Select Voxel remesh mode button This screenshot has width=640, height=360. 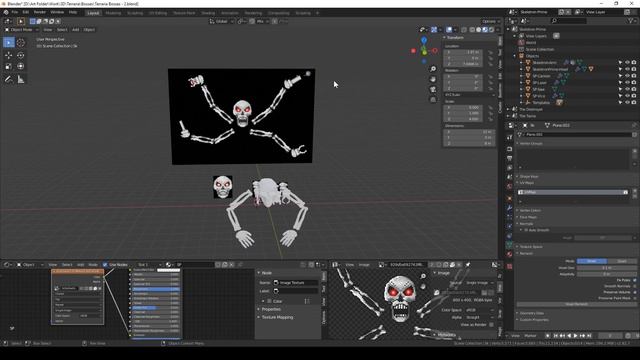(x=591, y=261)
